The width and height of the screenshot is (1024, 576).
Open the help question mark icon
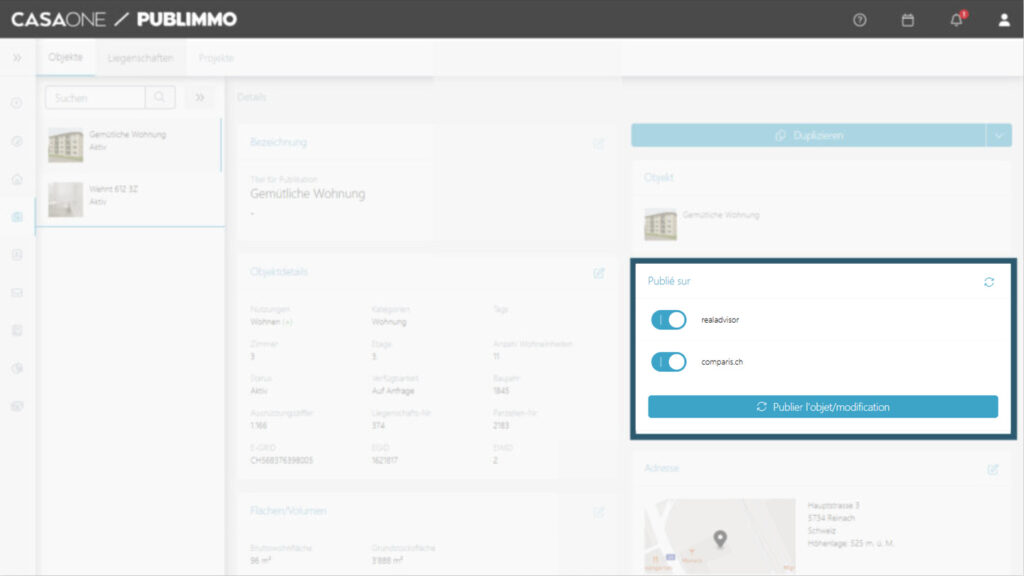coord(860,20)
